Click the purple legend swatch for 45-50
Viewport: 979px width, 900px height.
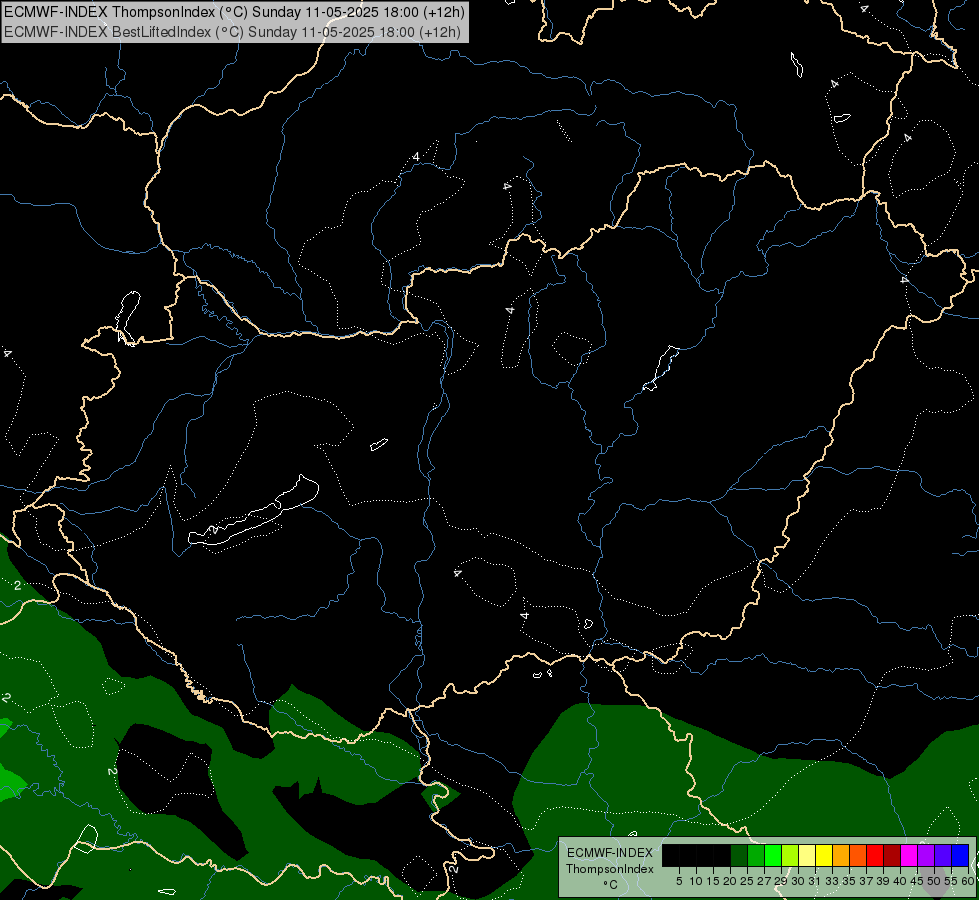(x=926, y=855)
